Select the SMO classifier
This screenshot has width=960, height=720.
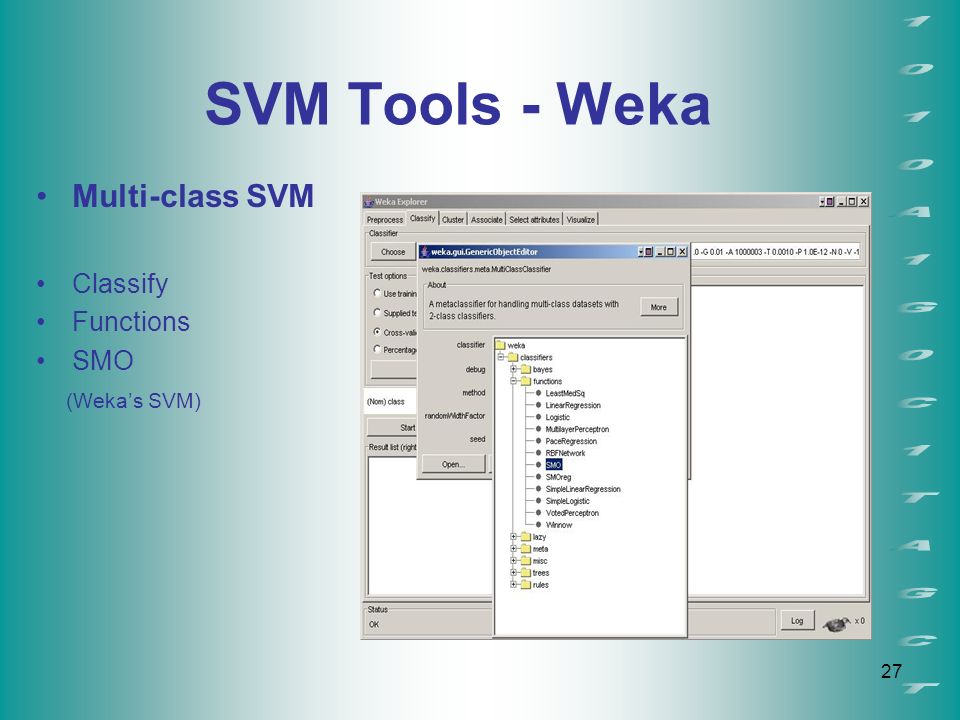click(553, 465)
